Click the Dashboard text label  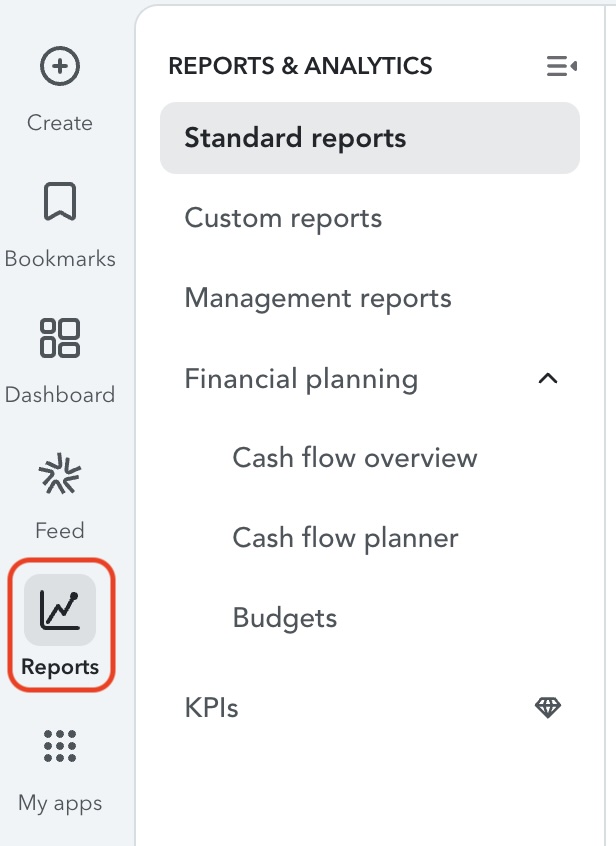tap(60, 394)
